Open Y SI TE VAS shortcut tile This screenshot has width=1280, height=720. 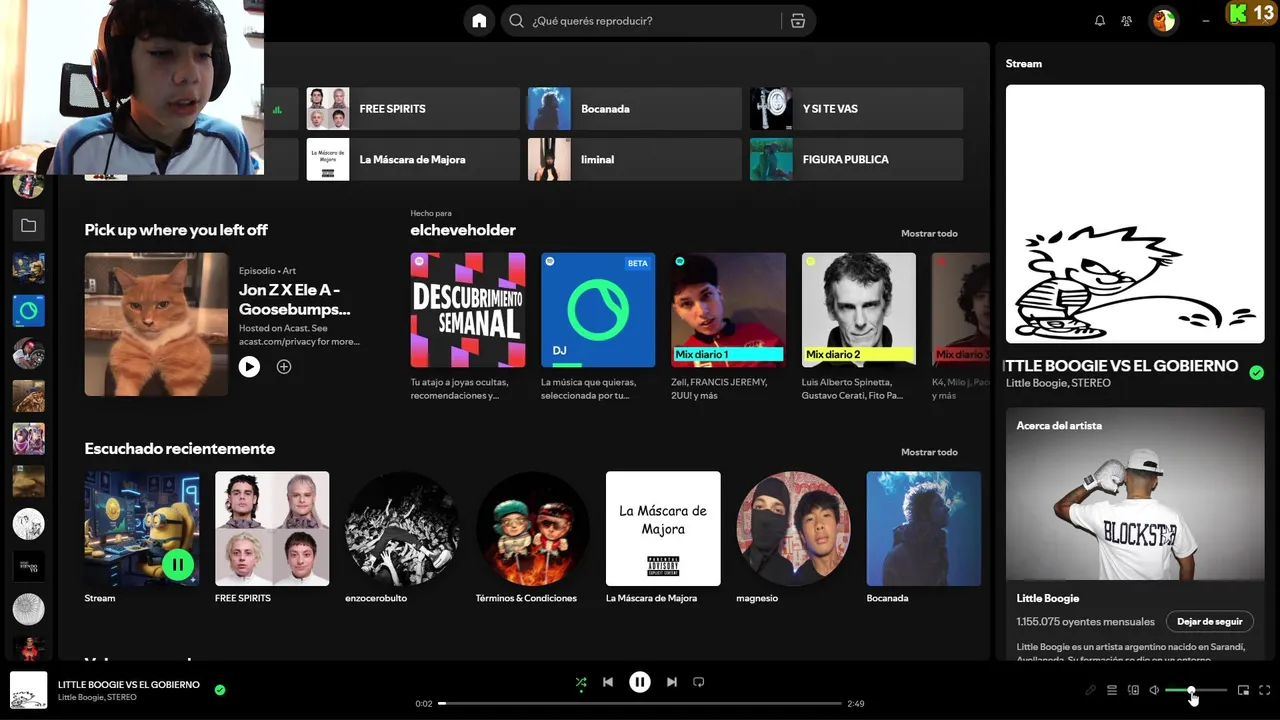click(857, 108)
